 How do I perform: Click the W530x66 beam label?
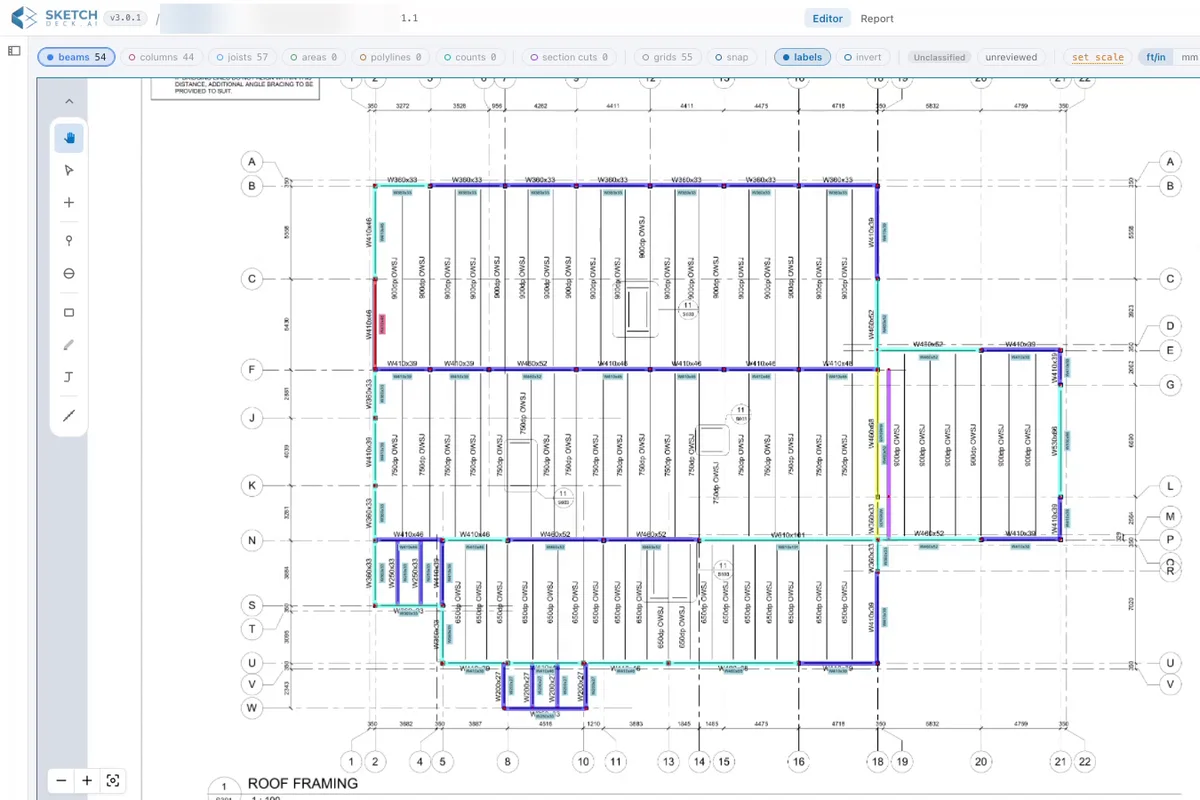point(1054,440)
